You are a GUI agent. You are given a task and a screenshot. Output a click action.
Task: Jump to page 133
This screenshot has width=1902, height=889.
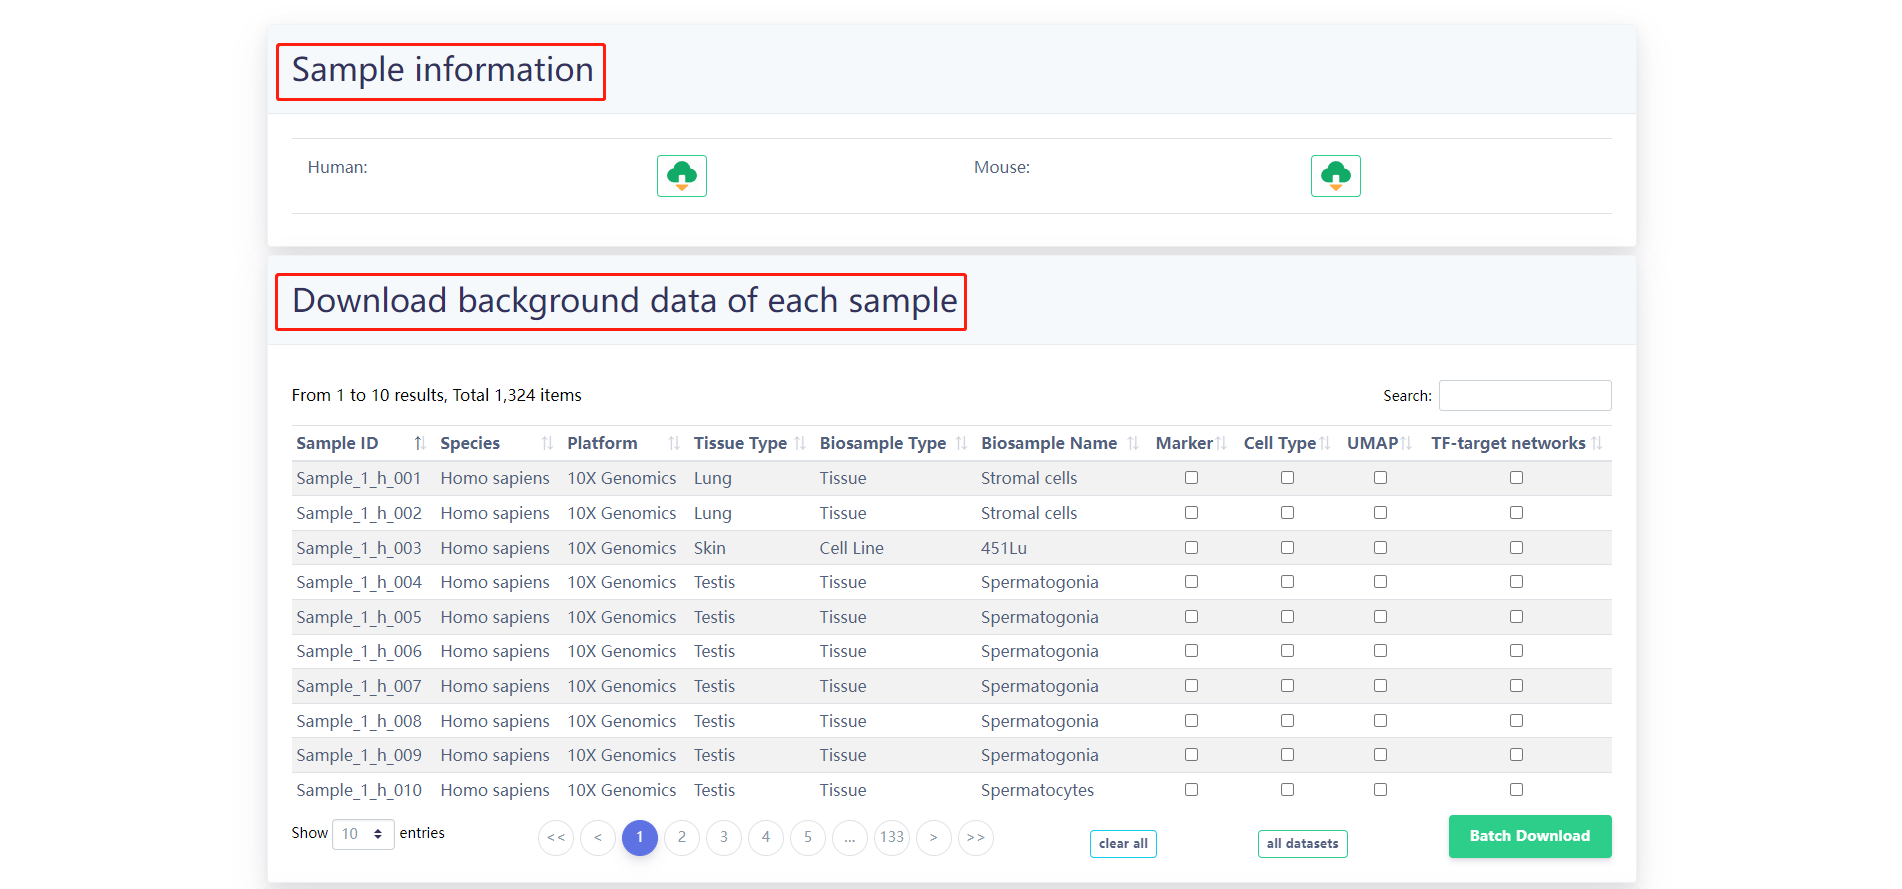892,838
